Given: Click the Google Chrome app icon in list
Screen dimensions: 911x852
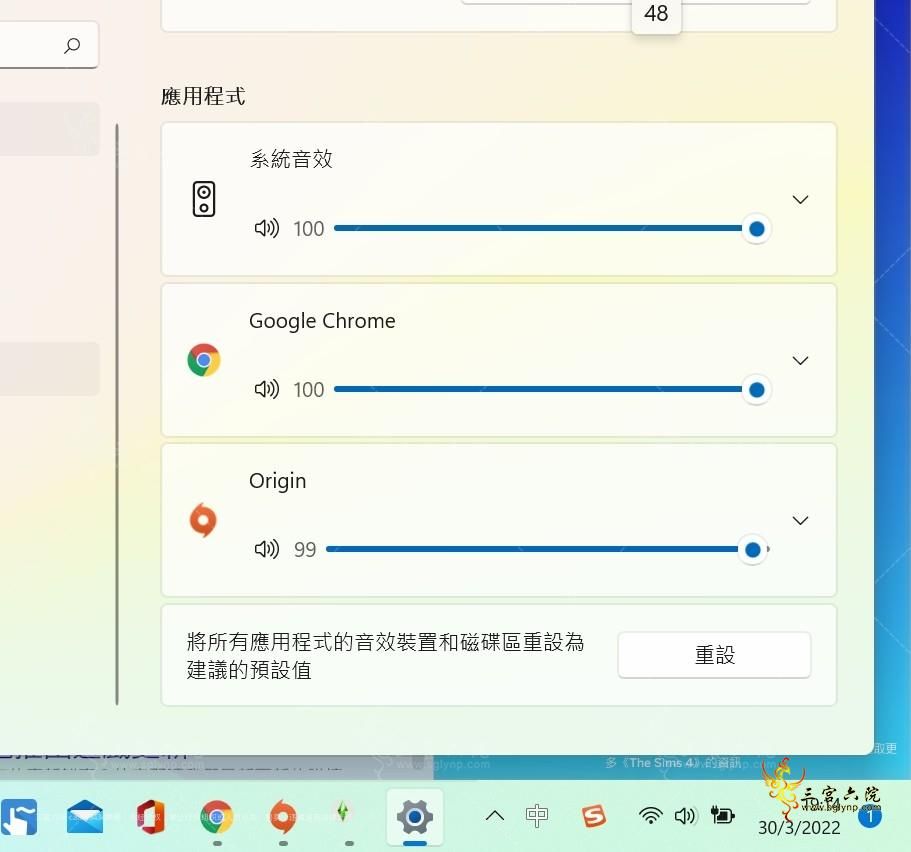Looking at the screenshot, I should [x=204, y=360].
